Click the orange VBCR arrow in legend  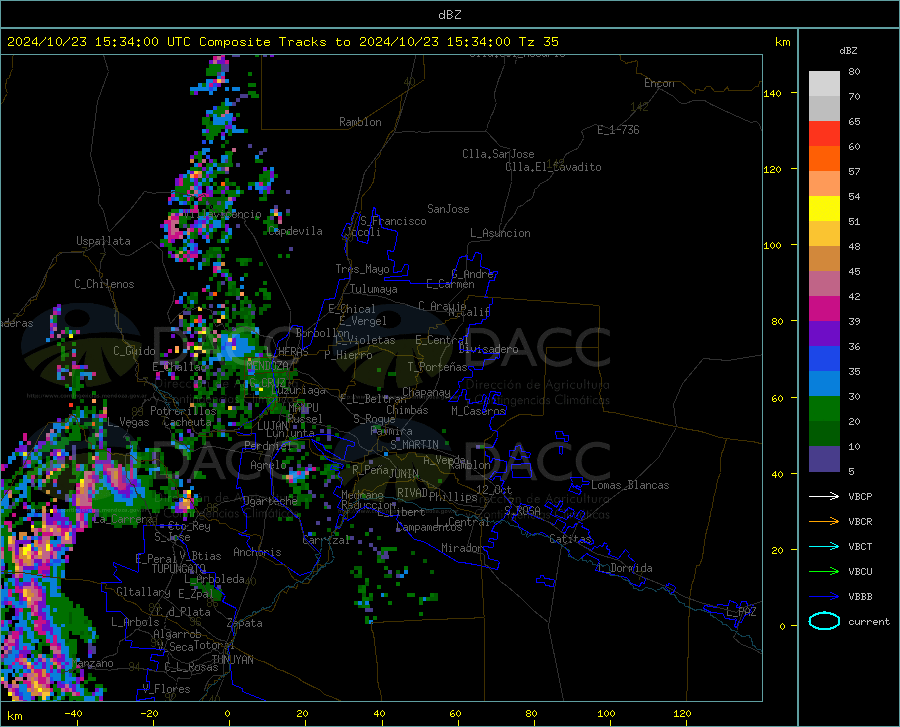pos(824,521)
